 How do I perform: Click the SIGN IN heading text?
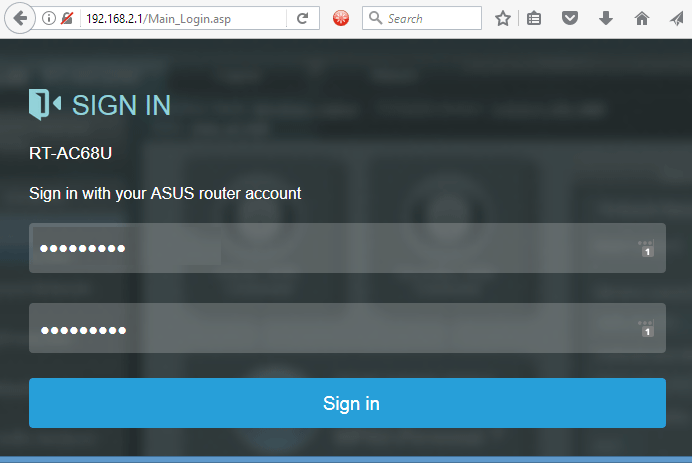(x=121, y=105)
